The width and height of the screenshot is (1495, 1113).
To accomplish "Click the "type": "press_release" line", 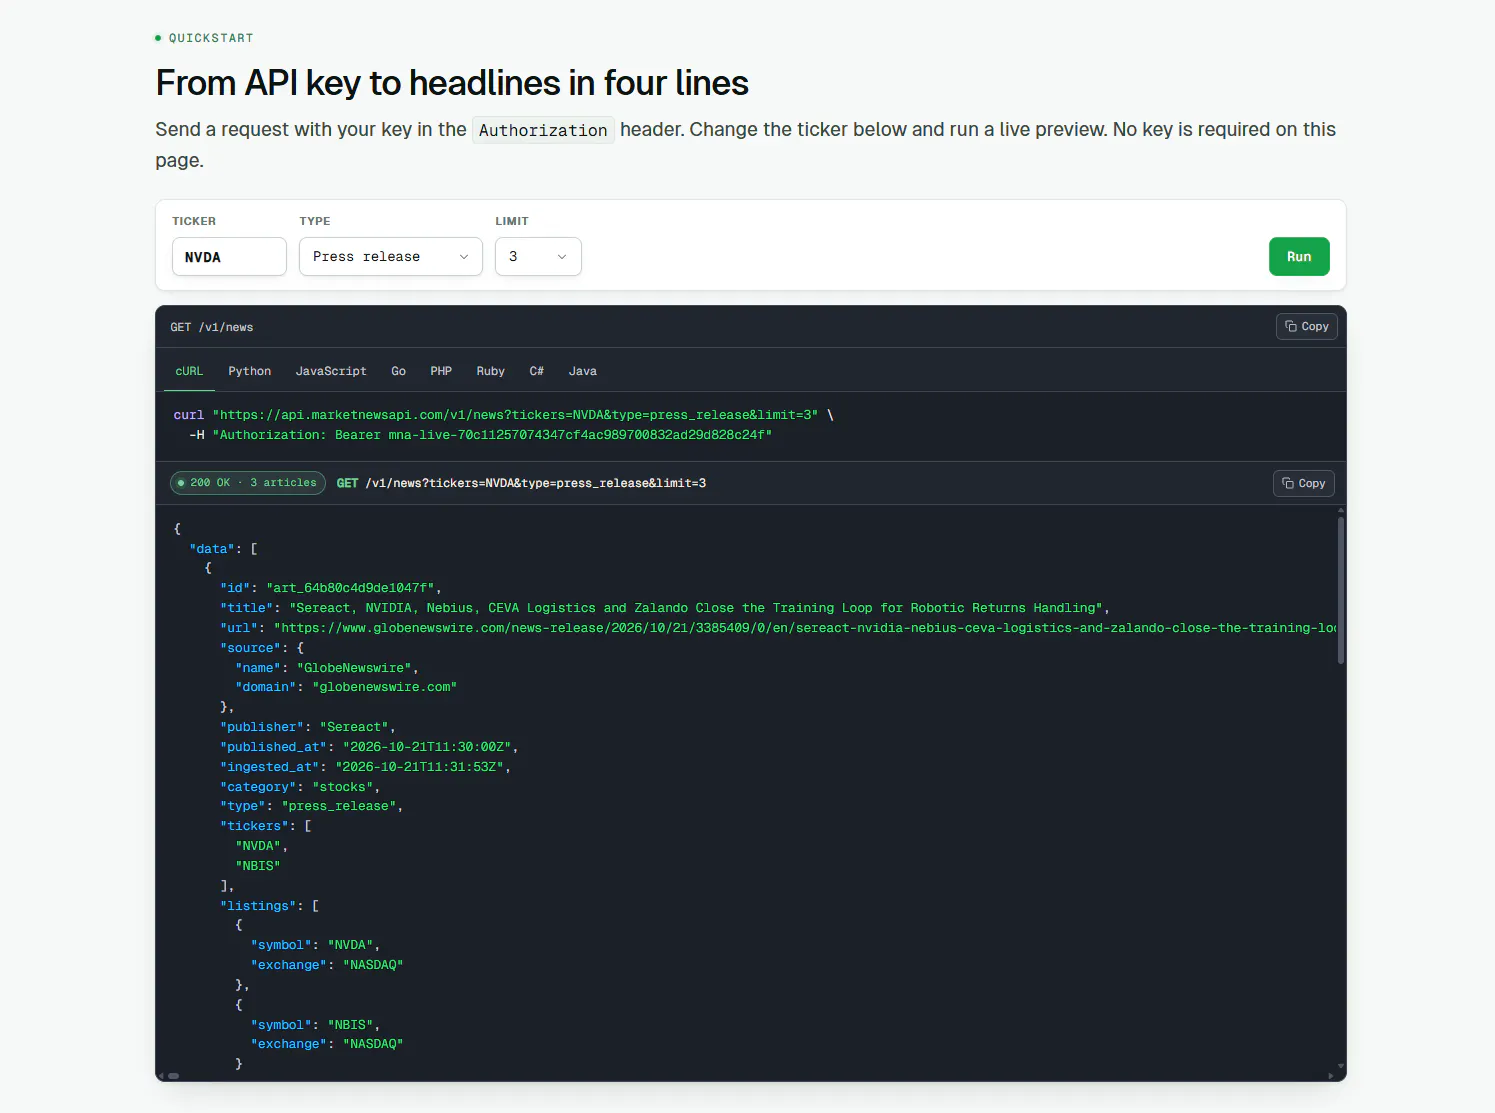I will (x=312, y=806).
